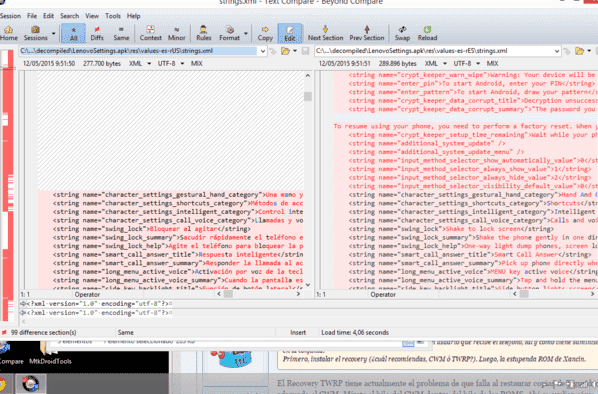The height and width of the screenshot is (394, 598).
Task: Open the Help menu
Action: [x=133, y=16]
